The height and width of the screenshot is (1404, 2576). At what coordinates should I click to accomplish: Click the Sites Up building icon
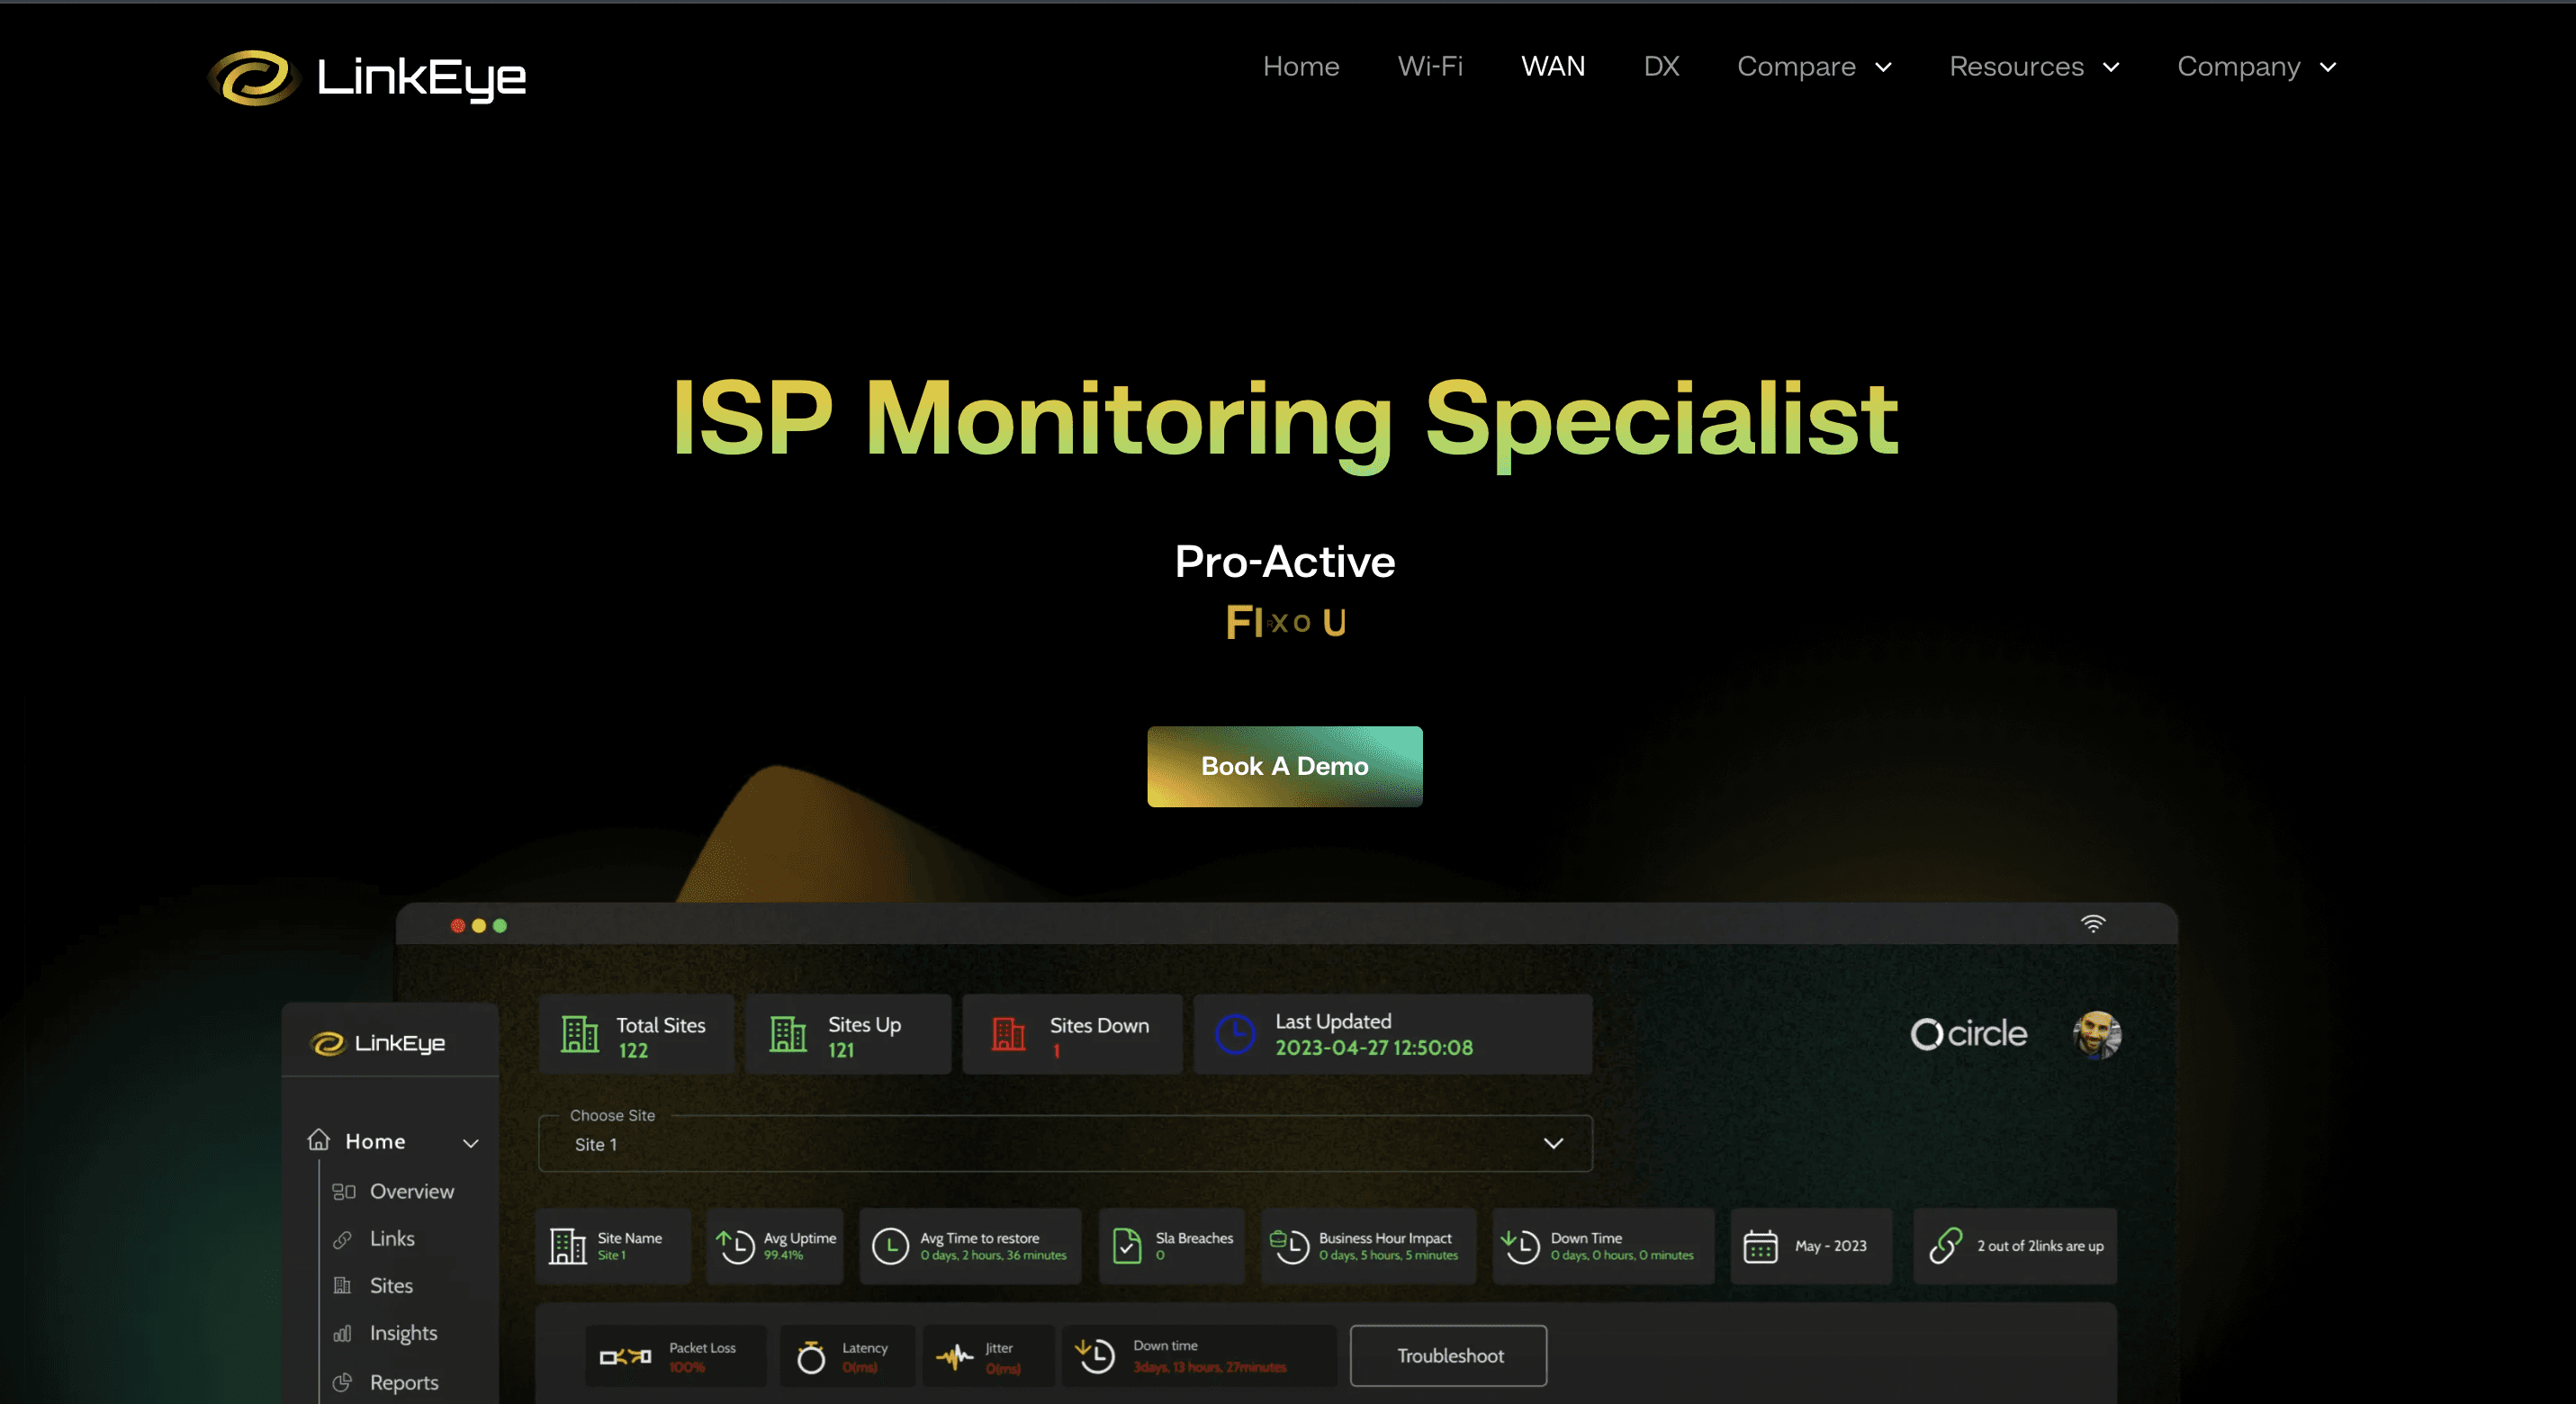788,1034
